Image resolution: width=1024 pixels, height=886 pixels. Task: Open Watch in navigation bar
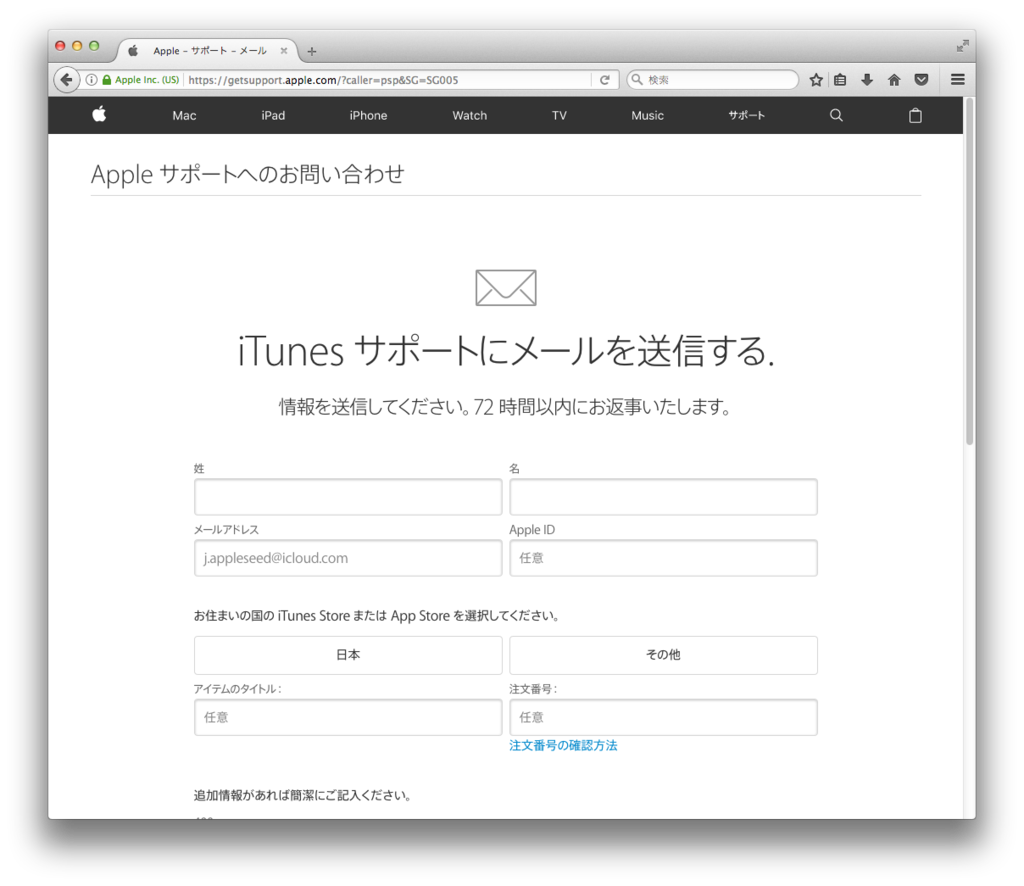(470, 116)
